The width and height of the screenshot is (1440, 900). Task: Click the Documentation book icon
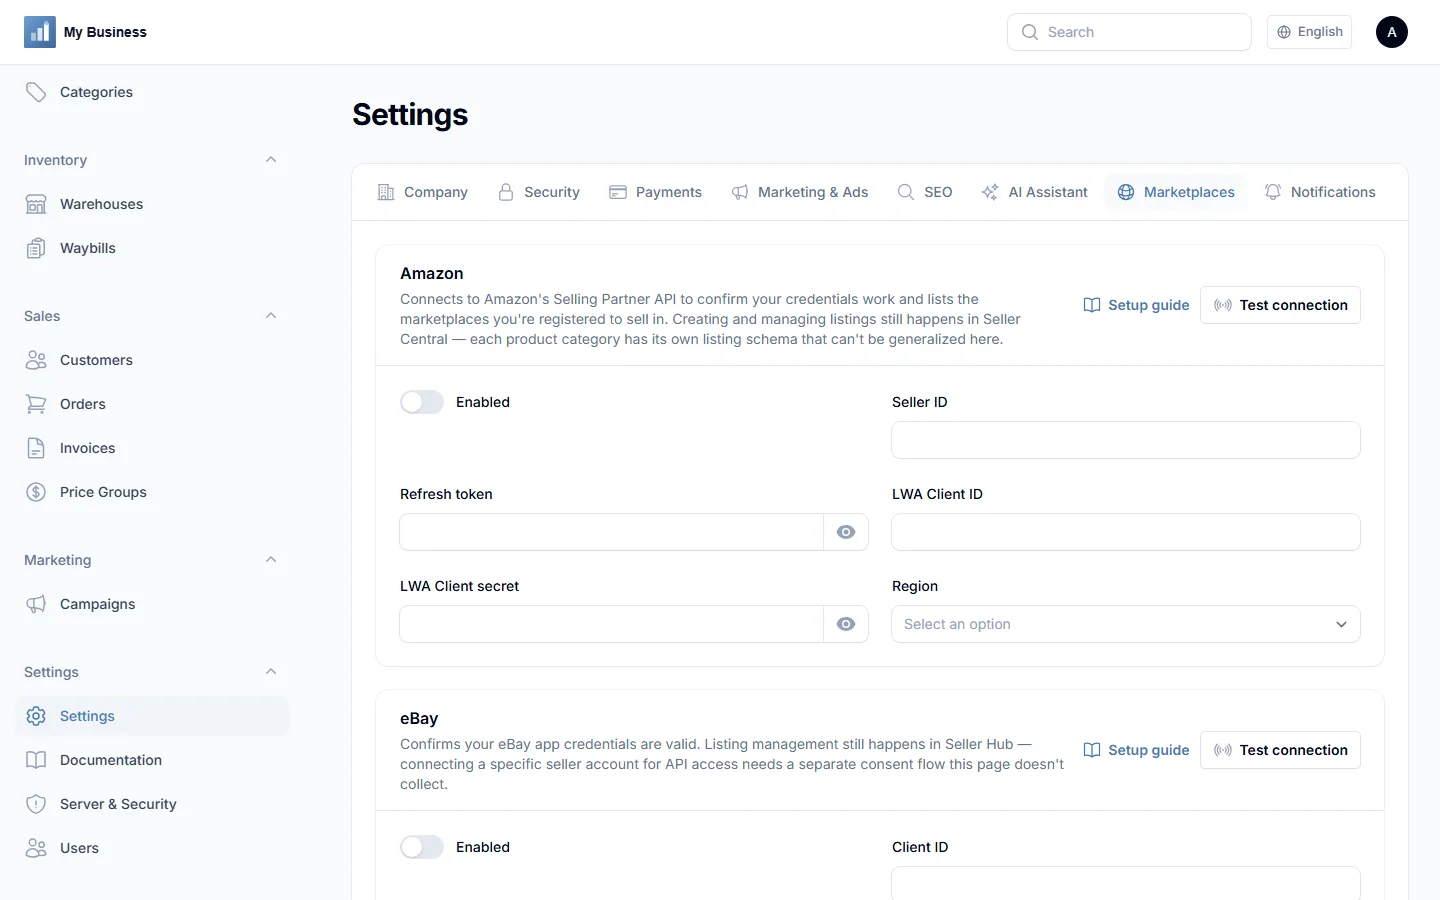[36, 760]
